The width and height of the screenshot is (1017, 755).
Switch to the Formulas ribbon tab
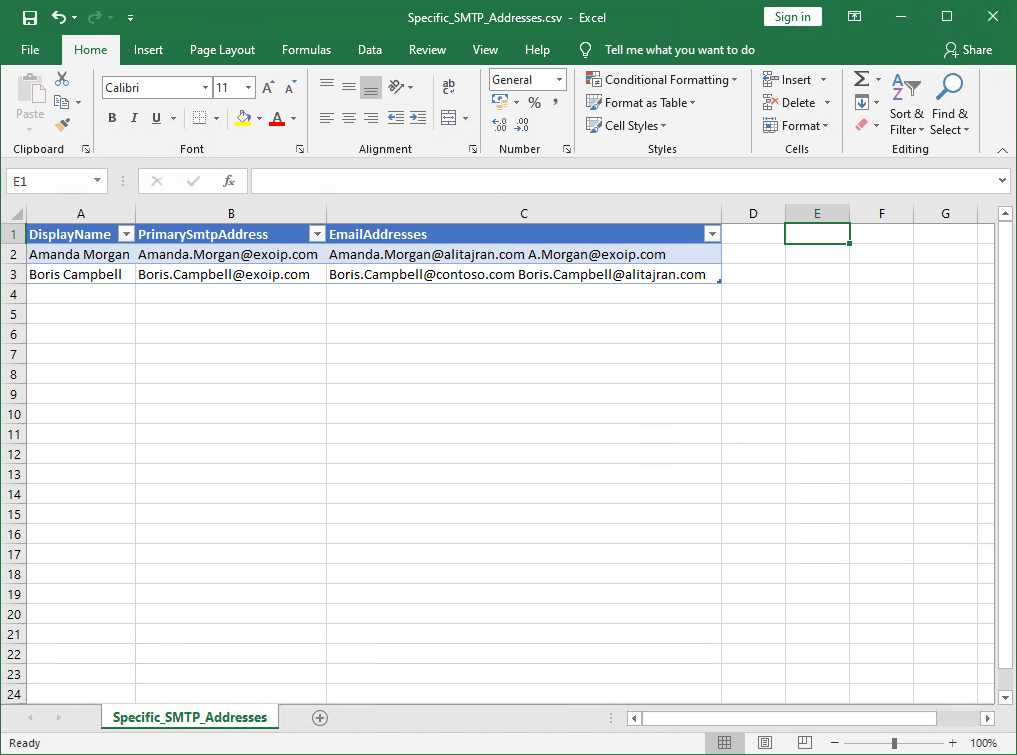306,49
